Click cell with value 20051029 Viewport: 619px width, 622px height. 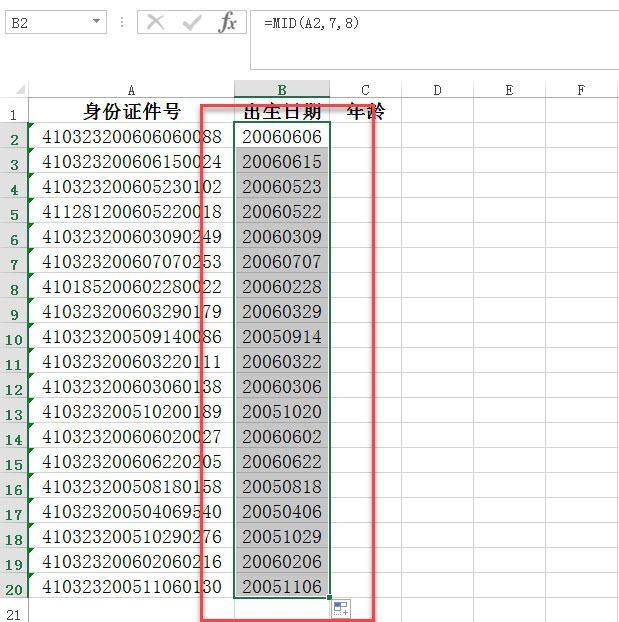[282, 536]
